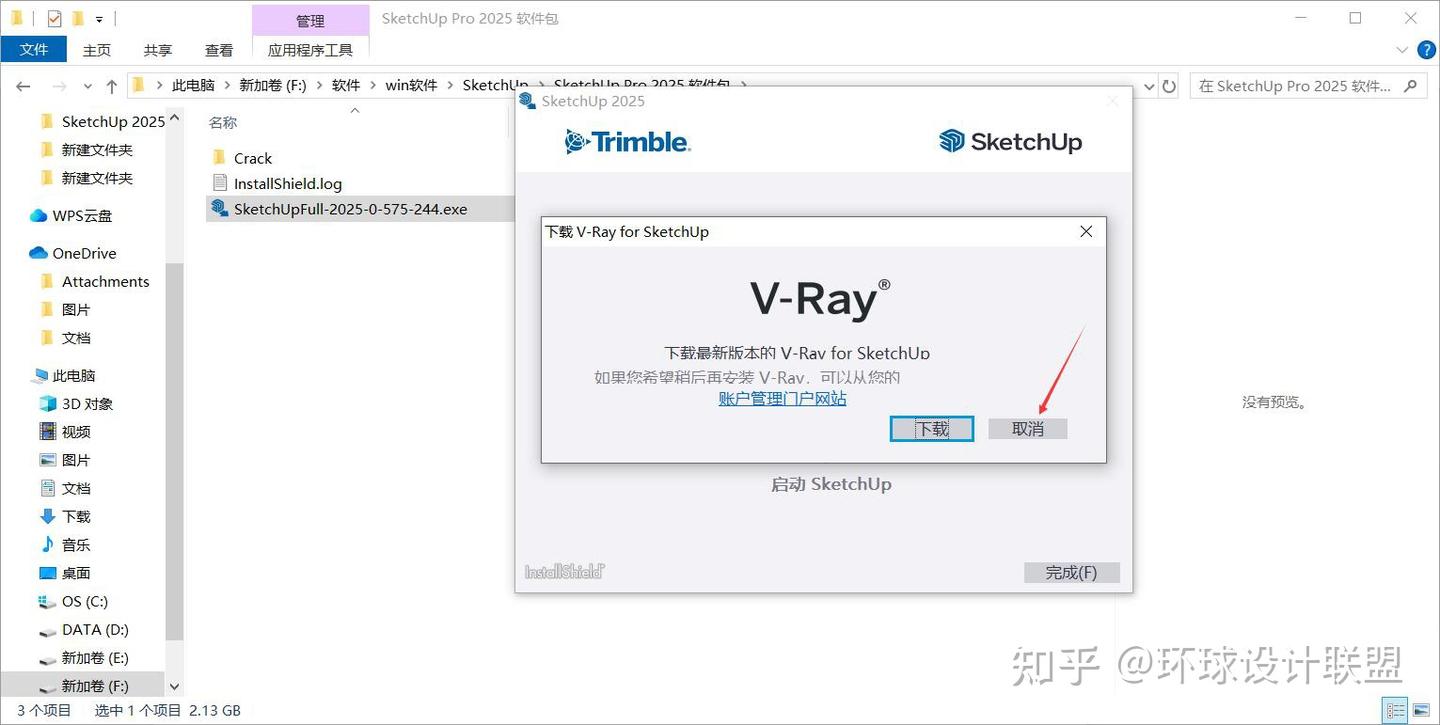The height and width of the screenshot is (725, 1440).
Task: Select the Crack folder in the file list
Action: 242,158
